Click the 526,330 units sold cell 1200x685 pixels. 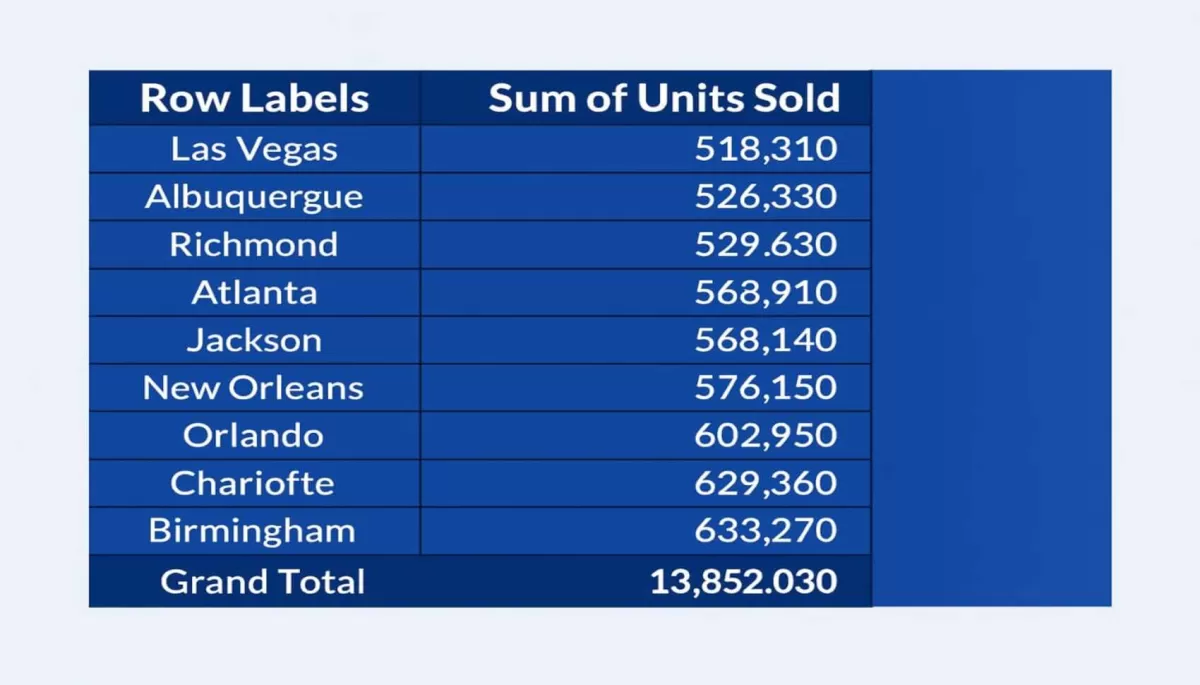coord(765,196)
